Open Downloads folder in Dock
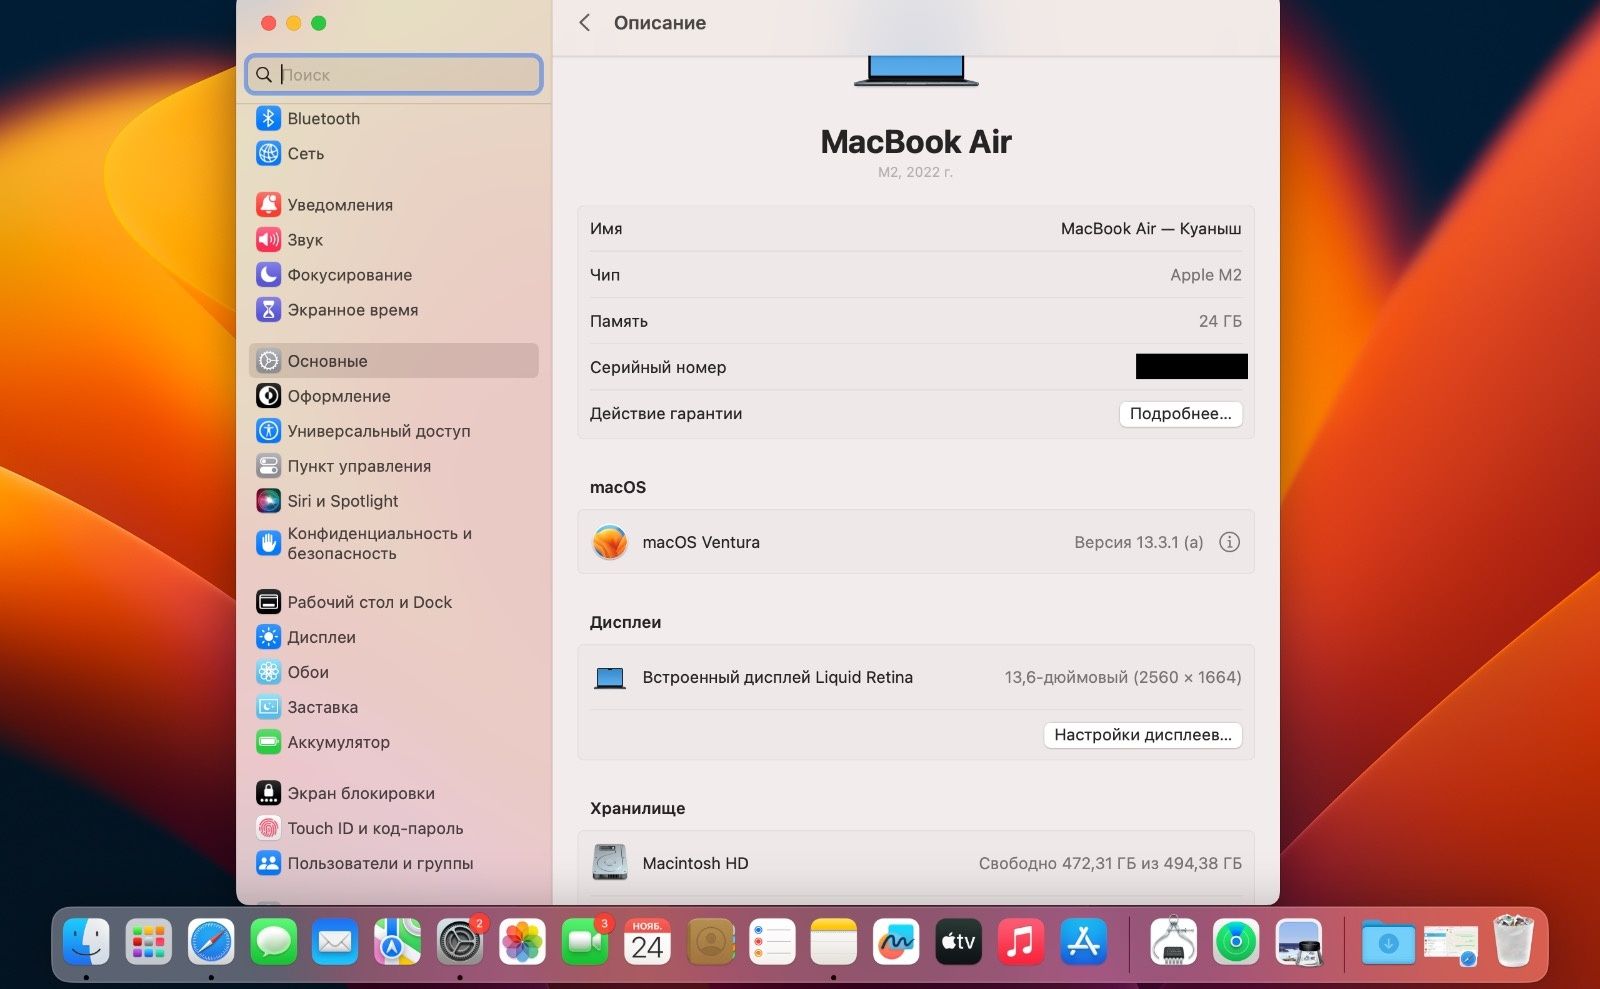The height and width of the screenshot is (989, 1600). pyautogui.click(x=1388, y=941)
